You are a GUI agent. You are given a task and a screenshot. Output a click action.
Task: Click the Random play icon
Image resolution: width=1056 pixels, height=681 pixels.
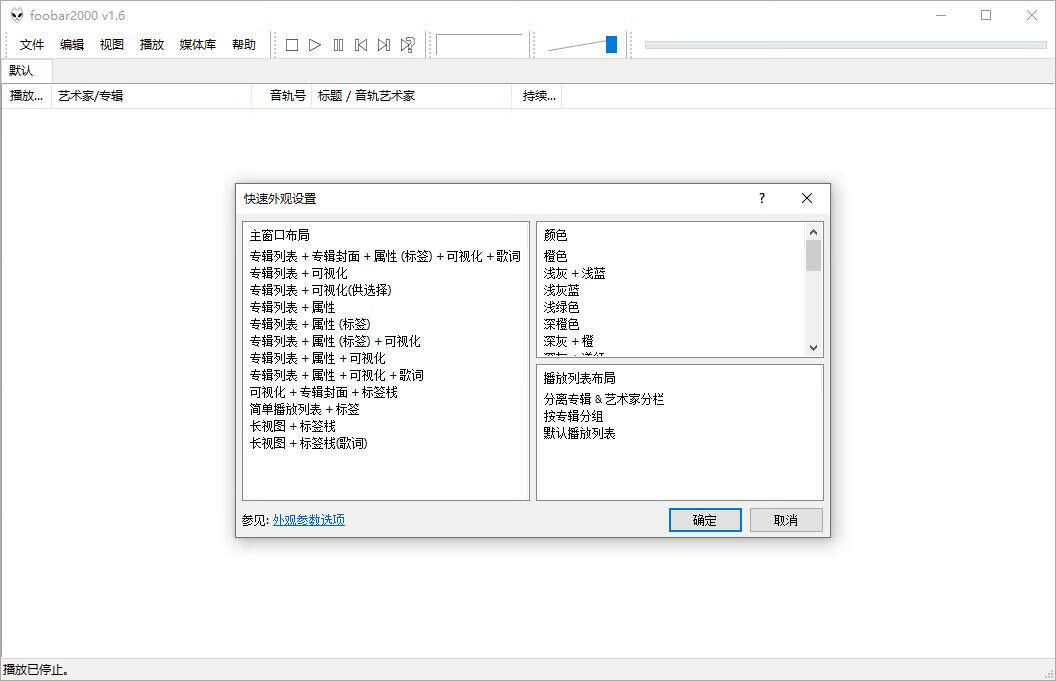[408, 44]
